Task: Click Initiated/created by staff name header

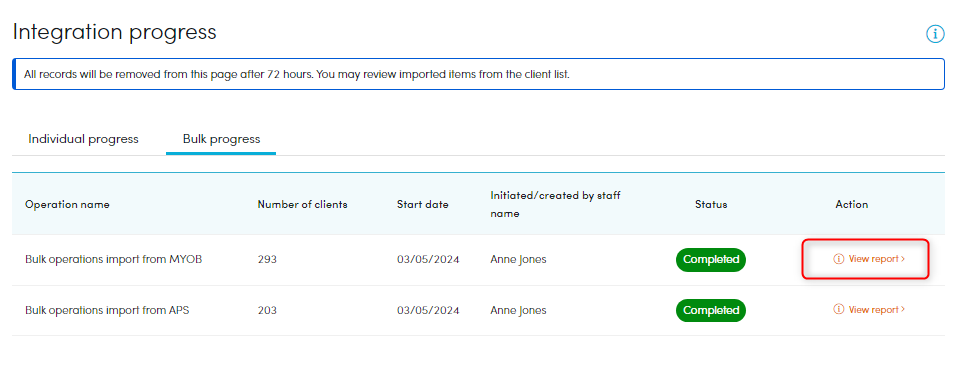Action: pyautogui.click(x=556, y=204)
